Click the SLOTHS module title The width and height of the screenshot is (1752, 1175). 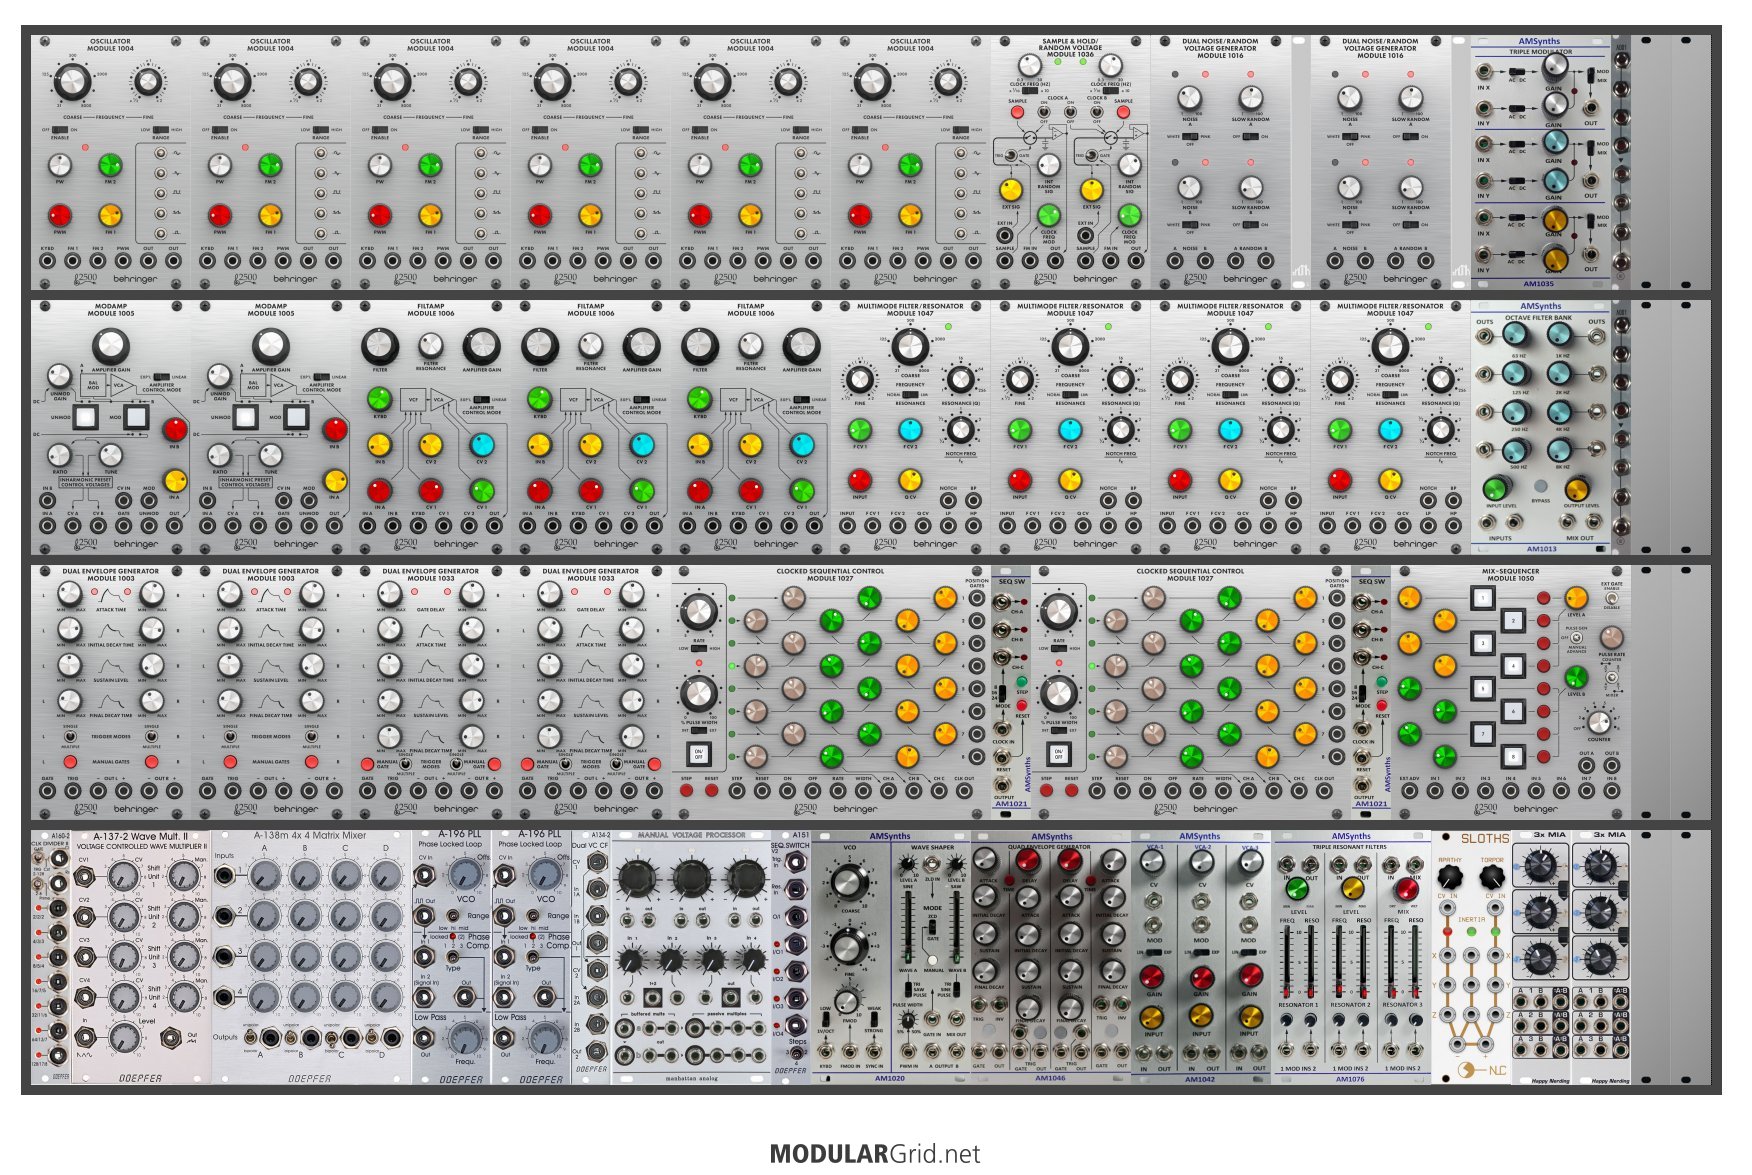(x=1484, y=839)
